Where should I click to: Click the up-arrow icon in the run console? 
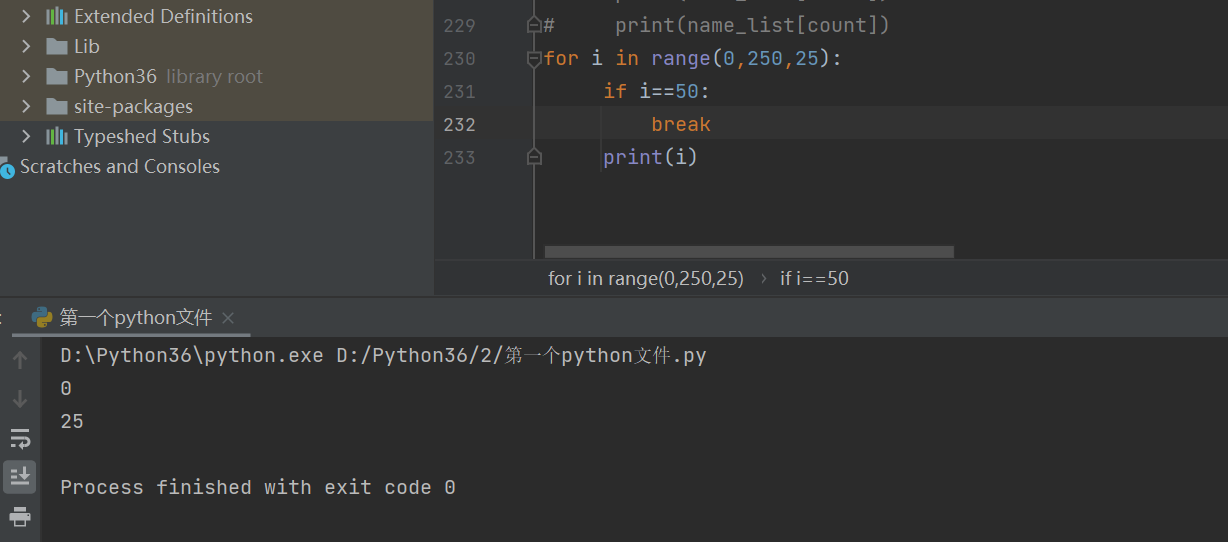20,360
